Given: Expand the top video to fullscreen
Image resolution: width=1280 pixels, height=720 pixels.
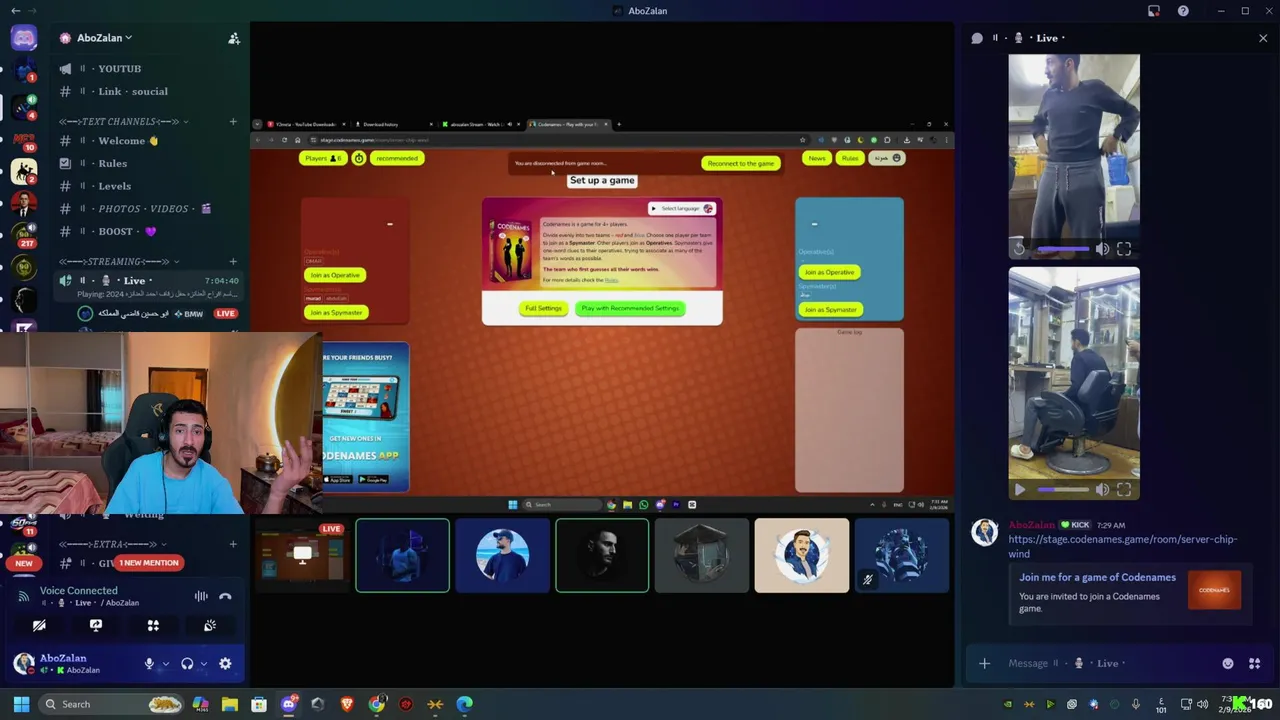Looking at the screenshot, I should [1124, 248].
